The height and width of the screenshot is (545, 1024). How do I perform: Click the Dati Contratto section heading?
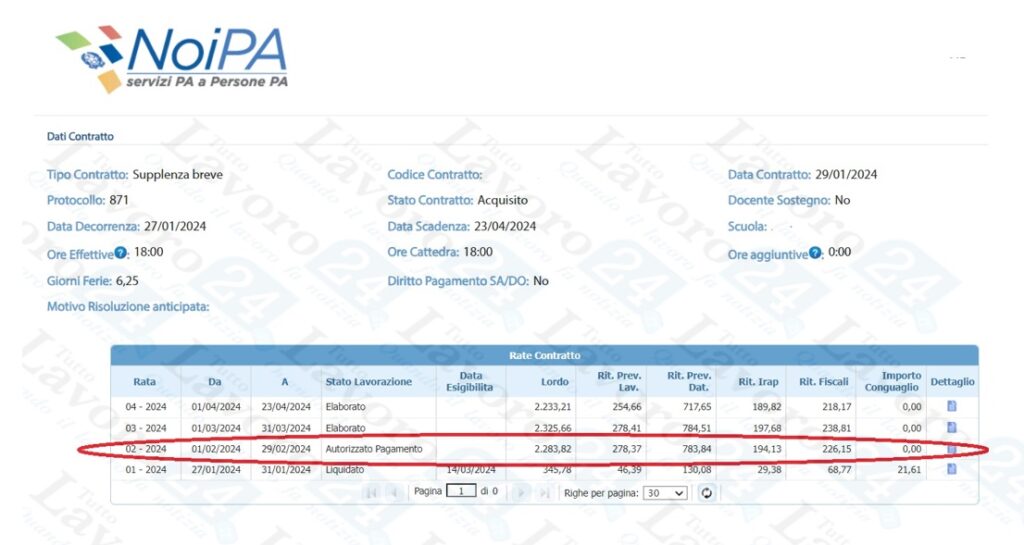pyautogui.click(x=80, y=136)
